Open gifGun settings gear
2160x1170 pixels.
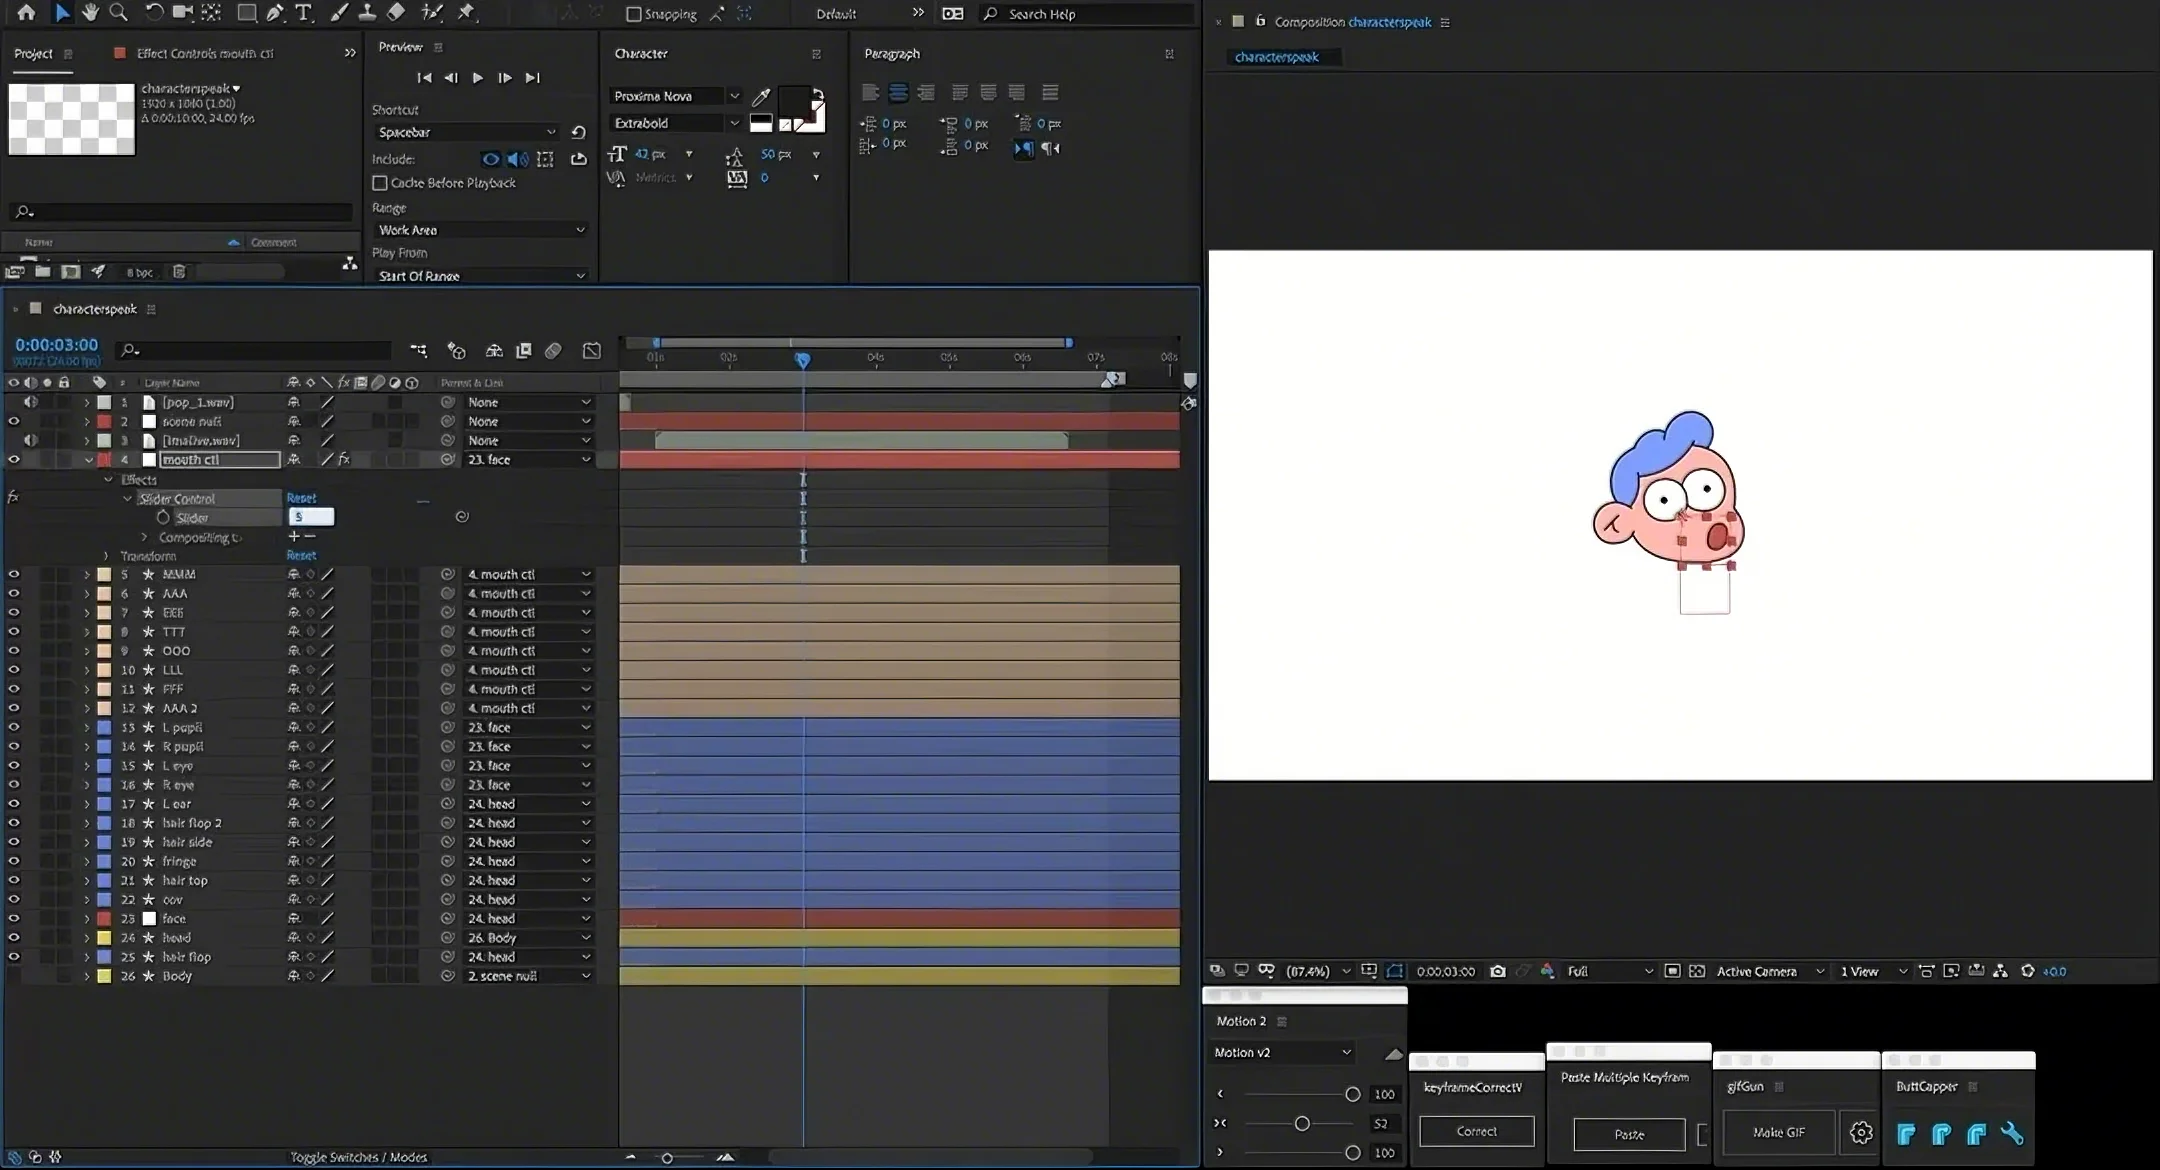pyautogui.click(x=1860, y=1132)
